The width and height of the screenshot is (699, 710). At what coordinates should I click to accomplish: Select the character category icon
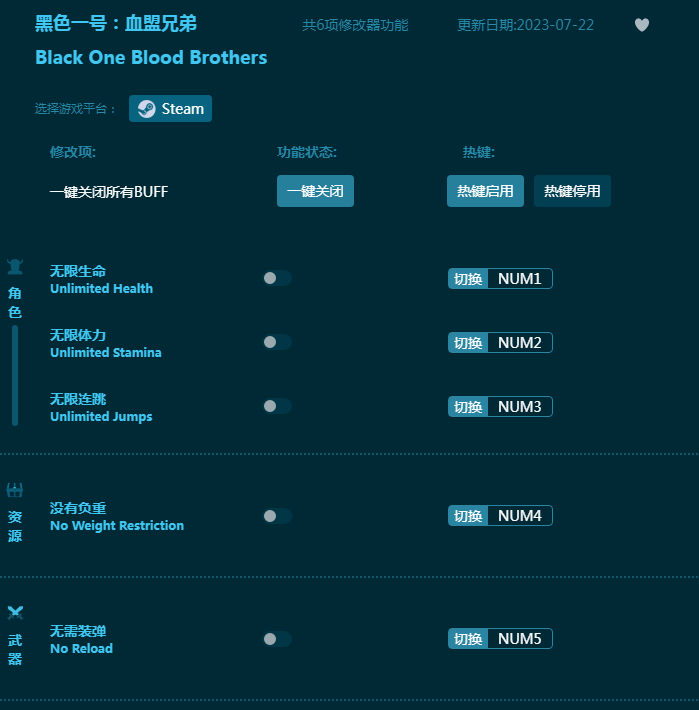pos(15,266)
